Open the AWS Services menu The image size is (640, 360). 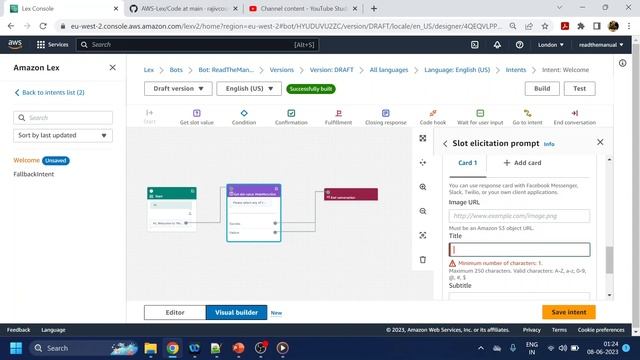coord(53,44)
